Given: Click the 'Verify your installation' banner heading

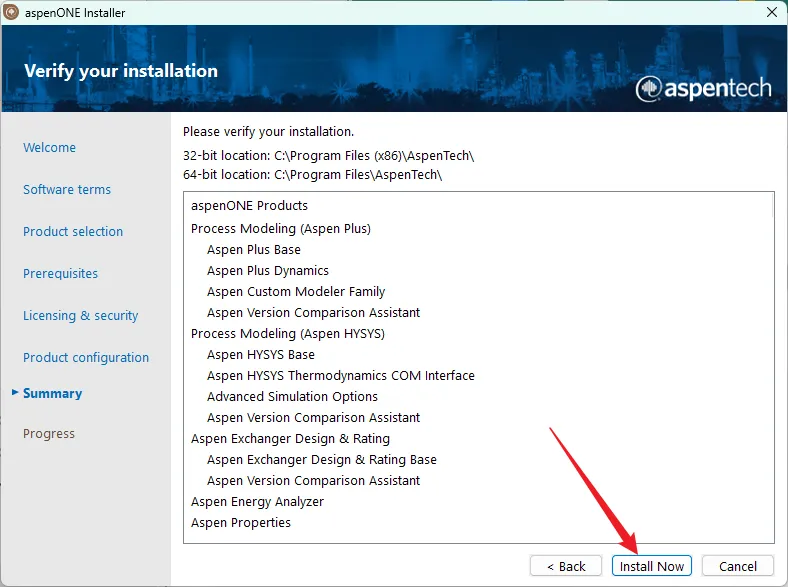Looking at the screenshot, I should 121,71.
